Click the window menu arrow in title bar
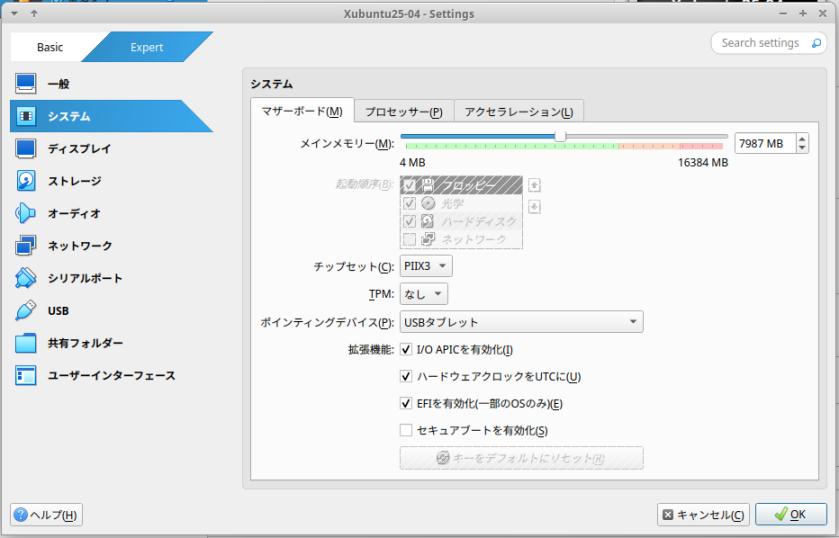The width and height of the screenshot is (839, 538). (14, 13)
